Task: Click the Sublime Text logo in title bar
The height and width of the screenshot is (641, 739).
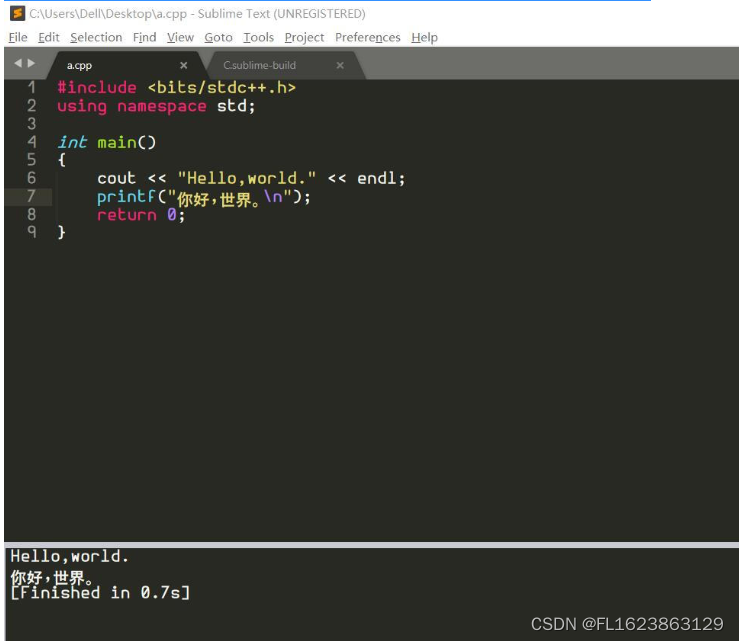Action: click(x=17, y=13)
